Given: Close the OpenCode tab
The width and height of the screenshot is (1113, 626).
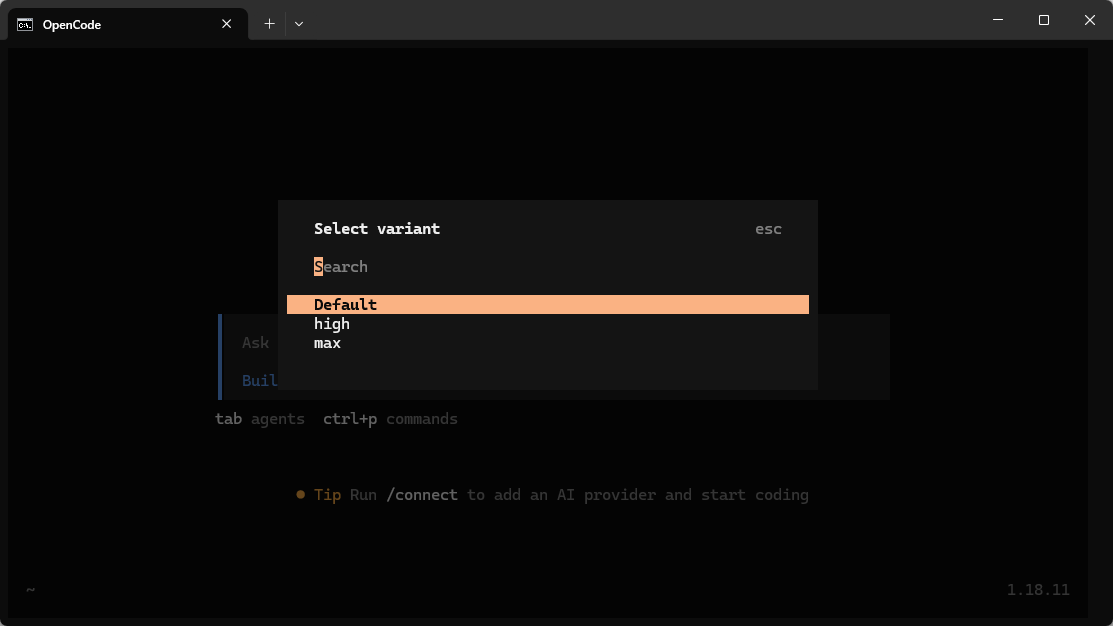Looking at the screenshot, I should 226,24.
